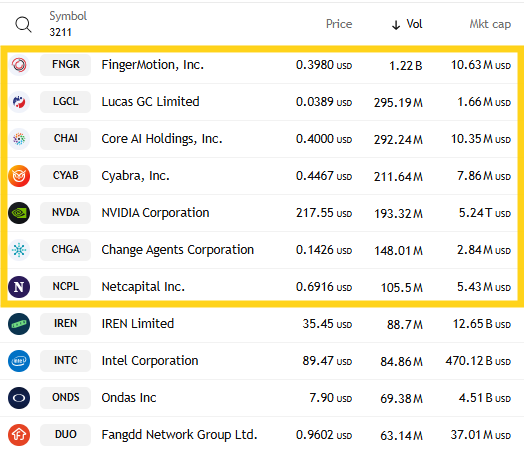Click the Ondas Inc logo
The image size is (524, 452).
[x=19, y=398]
